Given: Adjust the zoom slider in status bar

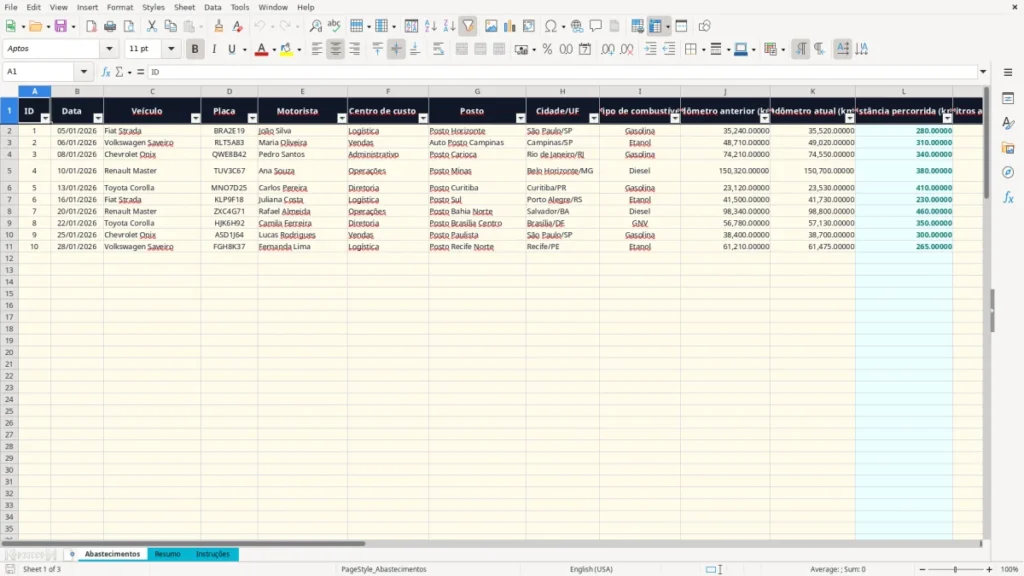Looking at the screenshot, I should [x=955, y=569].
